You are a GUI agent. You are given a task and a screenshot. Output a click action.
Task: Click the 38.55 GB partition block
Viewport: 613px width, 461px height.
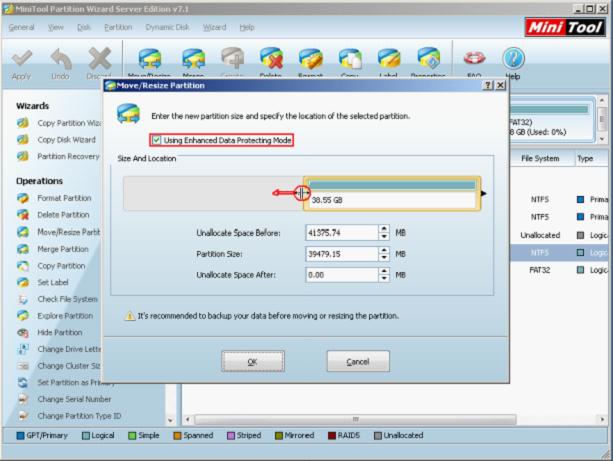pos(392,194)
